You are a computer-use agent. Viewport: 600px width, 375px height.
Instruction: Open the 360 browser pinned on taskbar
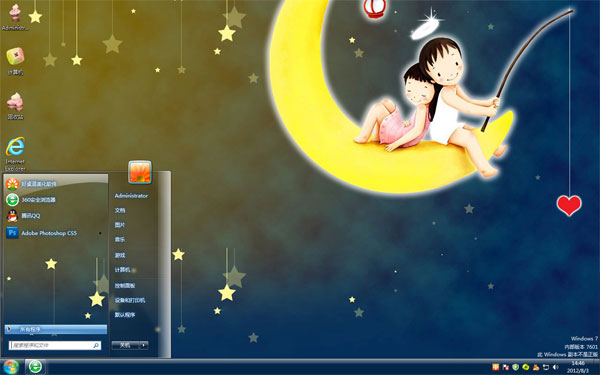(x=35, y=367)
